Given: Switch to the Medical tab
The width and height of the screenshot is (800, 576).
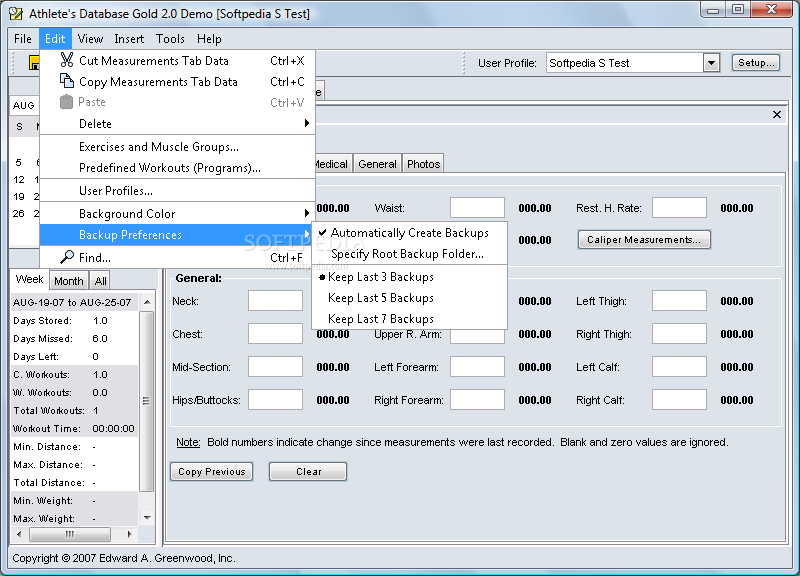Looking at the screenshot, I should pos(332,164).
